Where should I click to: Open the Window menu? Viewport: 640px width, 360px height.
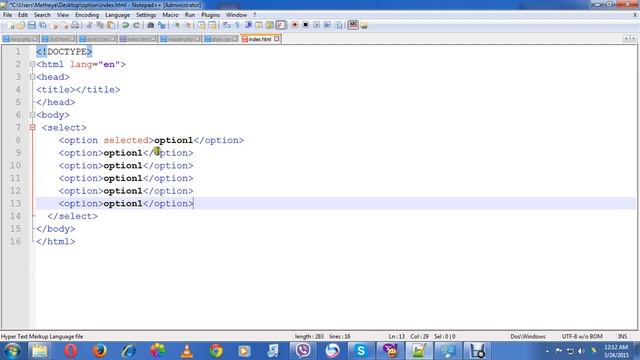[x=236, y=15]
